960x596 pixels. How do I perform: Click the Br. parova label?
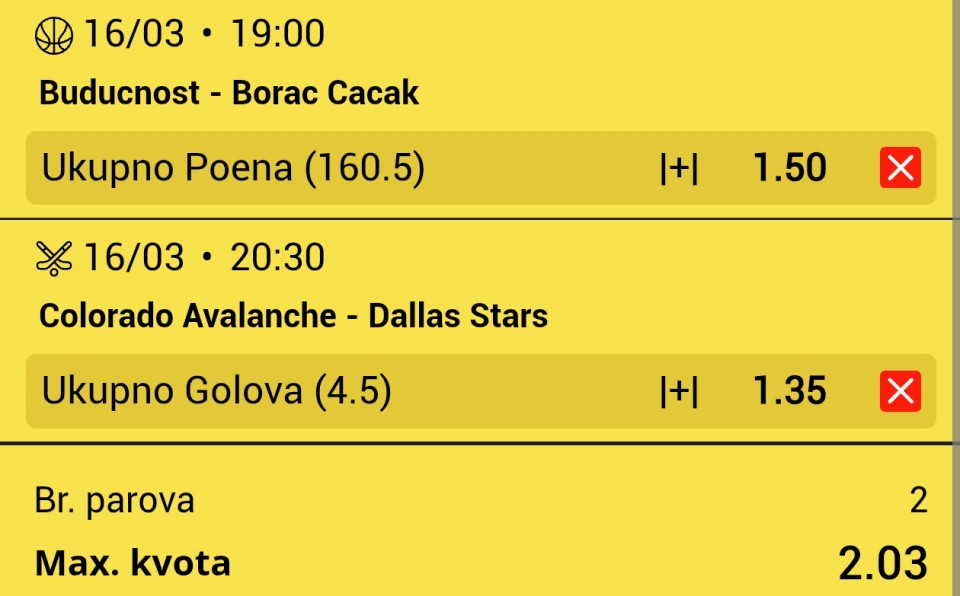click(x=114, y=501)
